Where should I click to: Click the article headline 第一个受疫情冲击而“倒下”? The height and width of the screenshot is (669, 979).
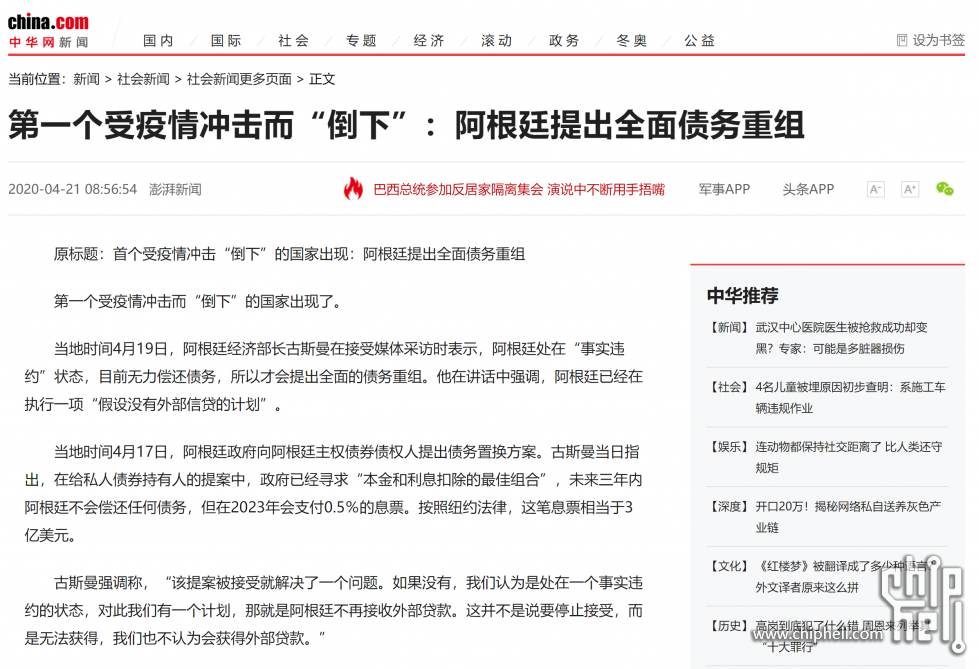406,125
